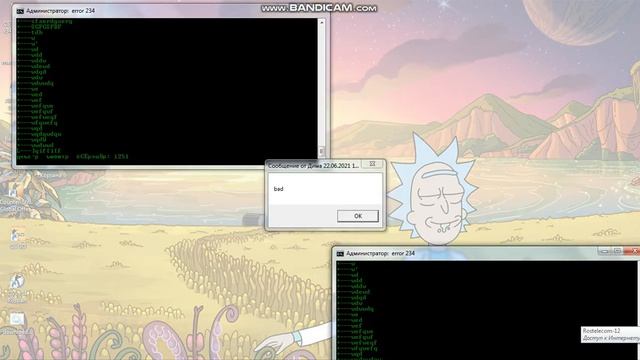
Task: Click the upper console title 'Администратор: error 234'
Action: (x=60, y=11)
